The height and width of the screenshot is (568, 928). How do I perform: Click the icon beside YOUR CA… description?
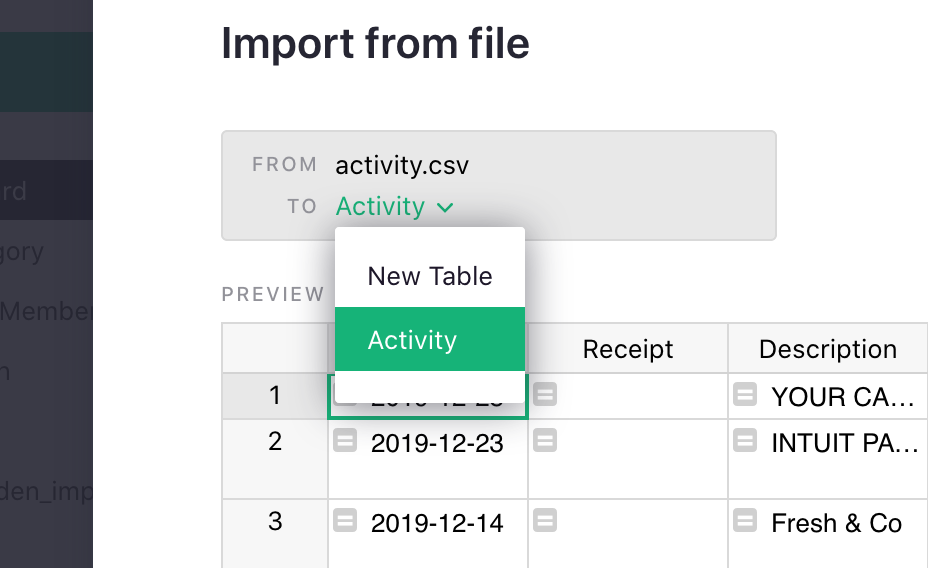(745, 394)
